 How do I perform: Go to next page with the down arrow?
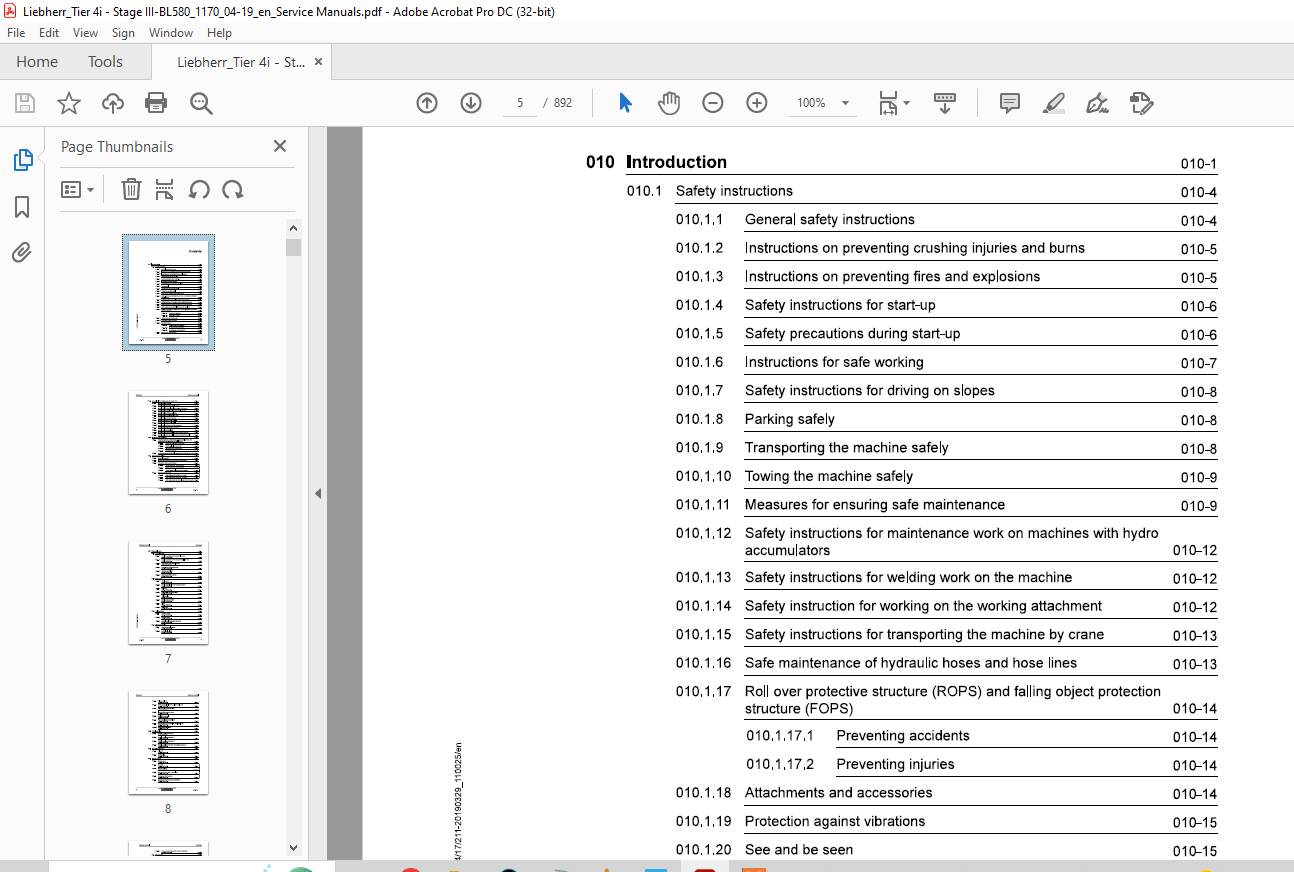(x=471, y=103)
